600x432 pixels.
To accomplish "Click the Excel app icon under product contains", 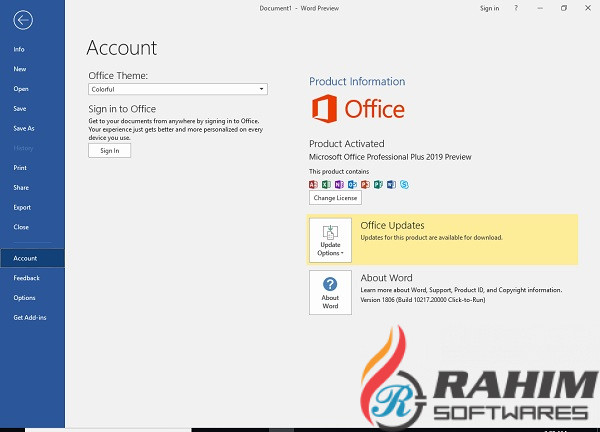I will [x=326, y=184].
